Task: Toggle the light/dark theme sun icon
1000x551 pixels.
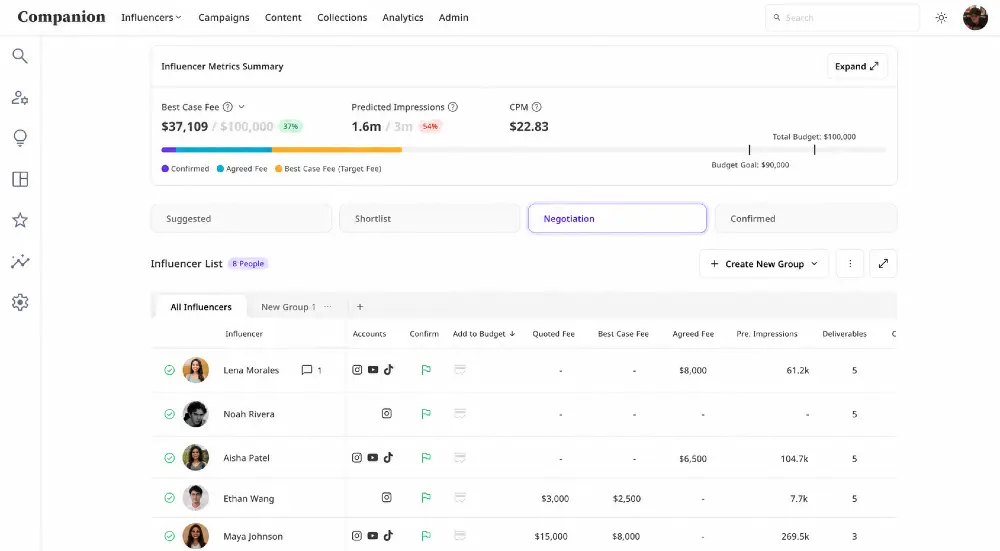Action: click(x=941, y=18)
